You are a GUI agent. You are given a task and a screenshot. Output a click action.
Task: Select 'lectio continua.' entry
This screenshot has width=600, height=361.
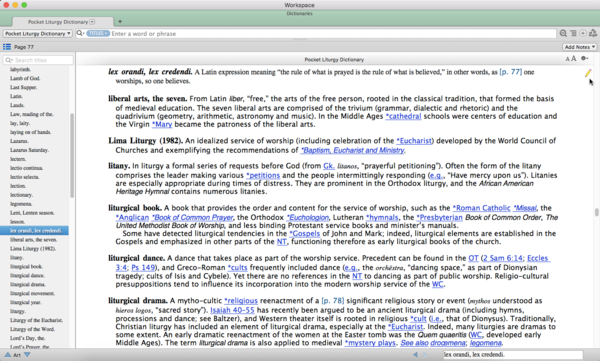click(26, 168)
